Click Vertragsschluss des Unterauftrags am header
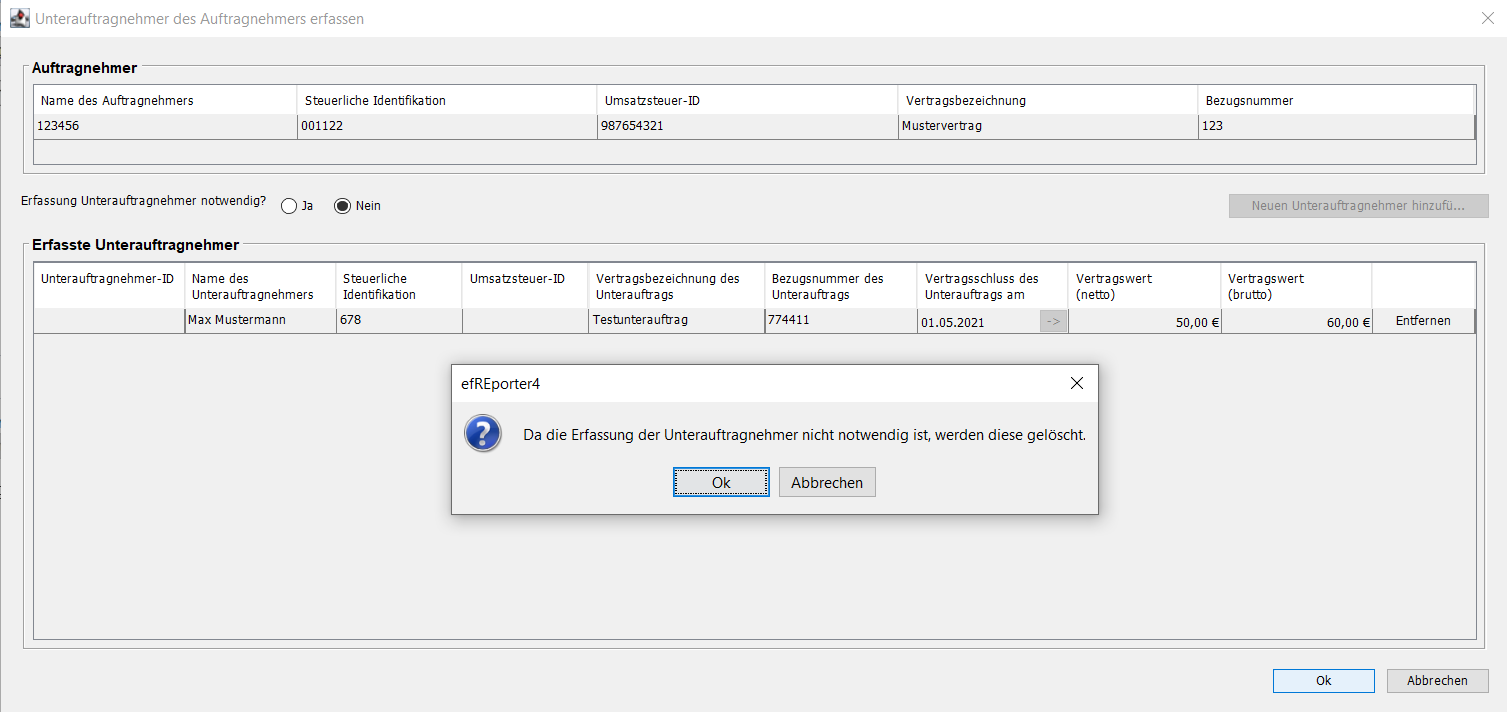This screenshot has height=712, width=1507. coord(993,286)
